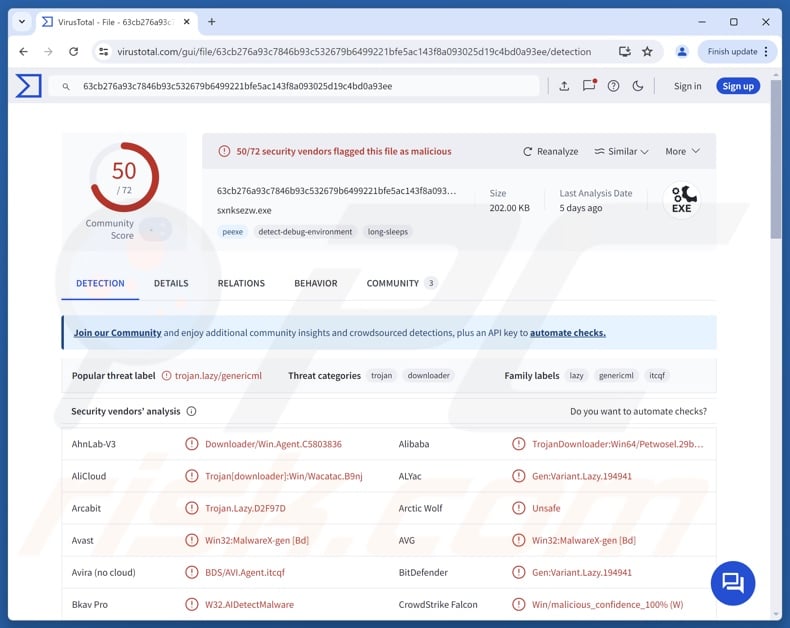Click the automate checks link
This screenshot has width=790, height=628.
point(567,333)
